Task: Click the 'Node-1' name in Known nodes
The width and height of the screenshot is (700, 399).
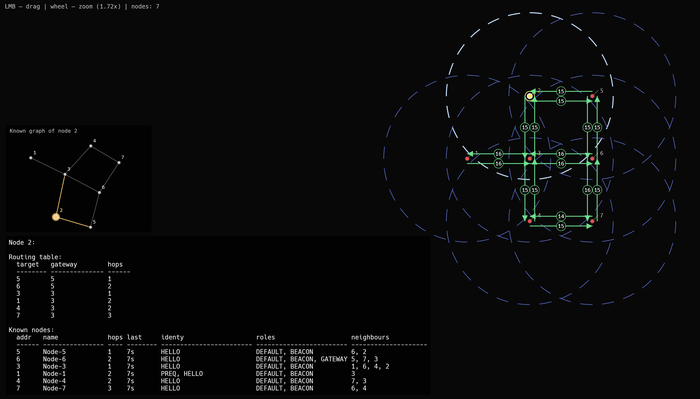Action: pyautogui.click(x=54, y=374)
